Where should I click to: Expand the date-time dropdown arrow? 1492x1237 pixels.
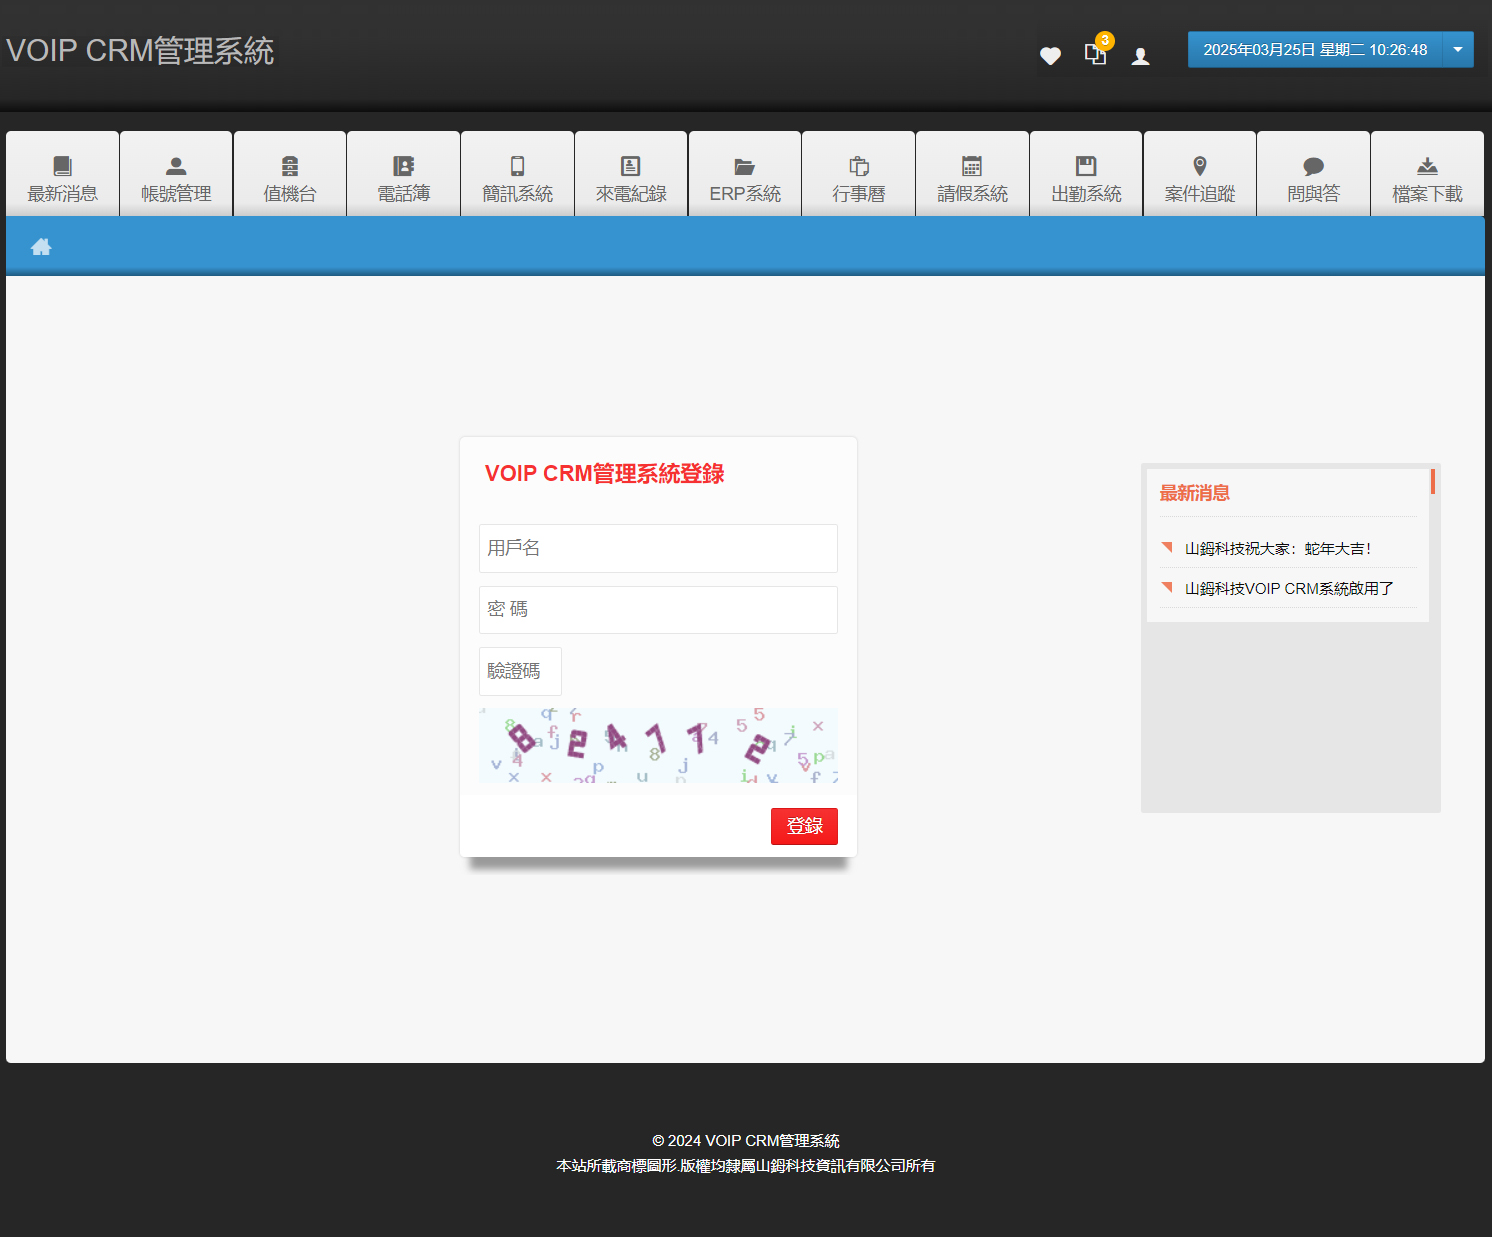1458,50
